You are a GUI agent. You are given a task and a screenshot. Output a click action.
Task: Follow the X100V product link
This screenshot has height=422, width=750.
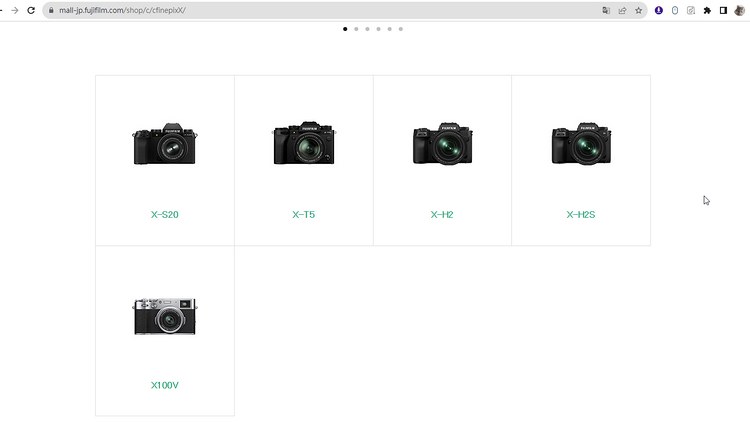coord(165,385)
